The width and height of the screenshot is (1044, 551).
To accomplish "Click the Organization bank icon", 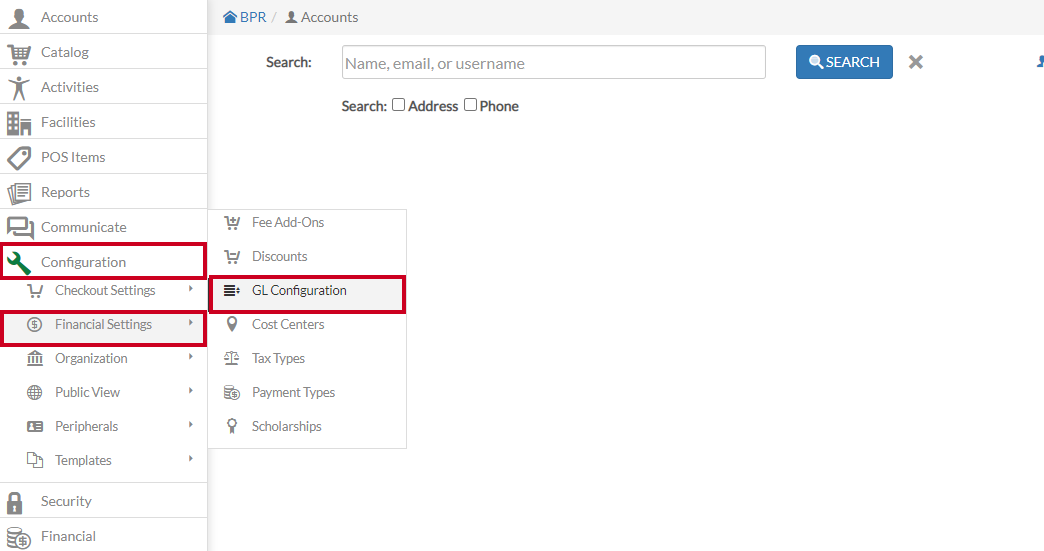I will [35, 359].
